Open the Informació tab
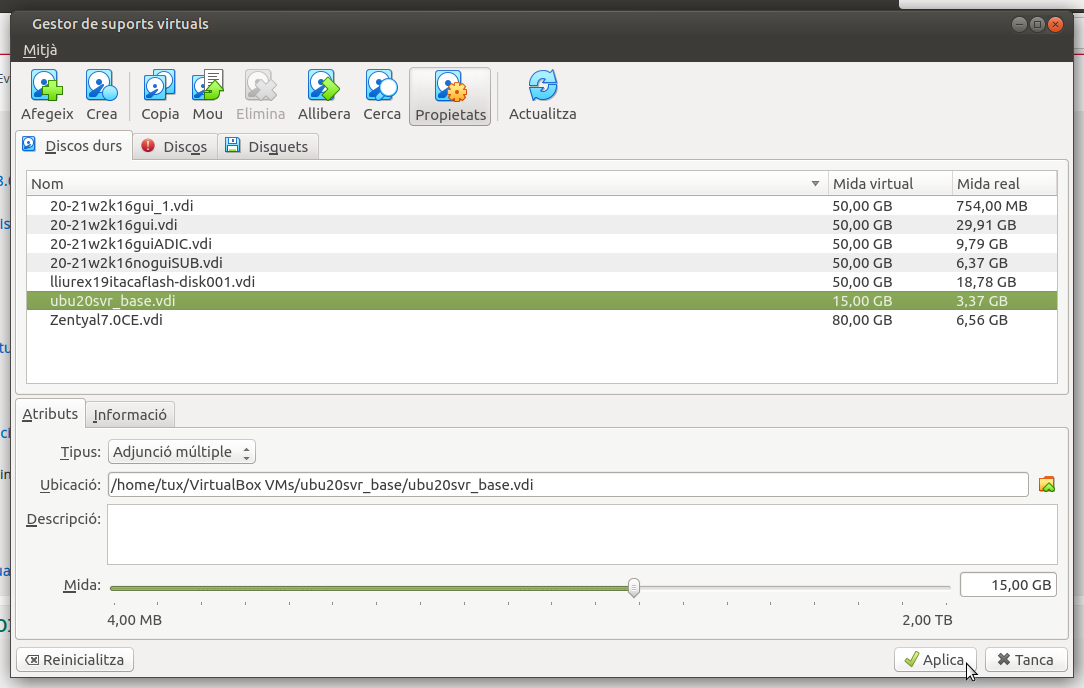 pos(130,414)
